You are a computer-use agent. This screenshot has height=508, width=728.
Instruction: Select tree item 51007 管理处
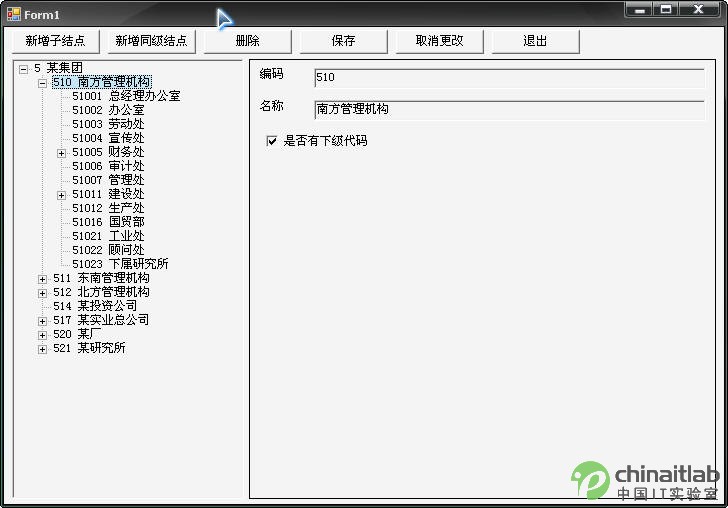tap(108, 180)
